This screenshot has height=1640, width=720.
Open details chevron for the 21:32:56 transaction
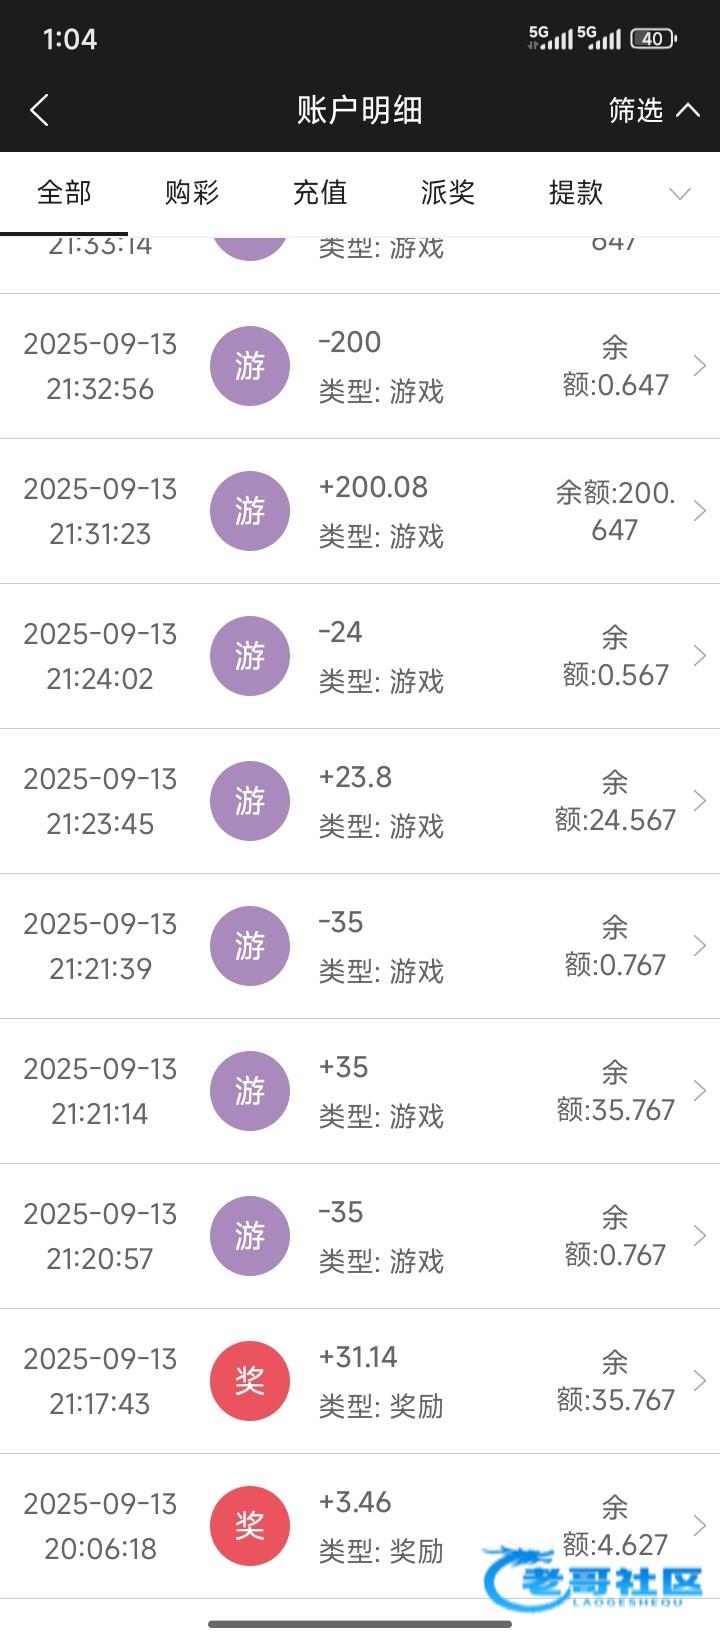tap(700, 366)
